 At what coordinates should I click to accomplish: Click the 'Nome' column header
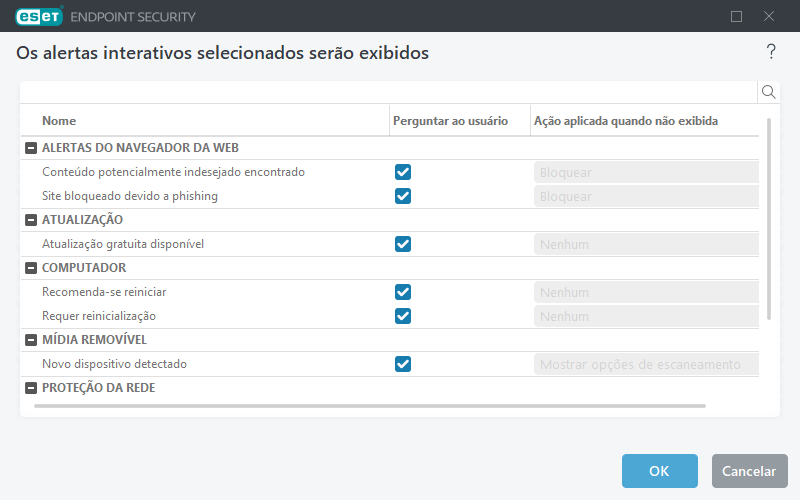[59, 121]
